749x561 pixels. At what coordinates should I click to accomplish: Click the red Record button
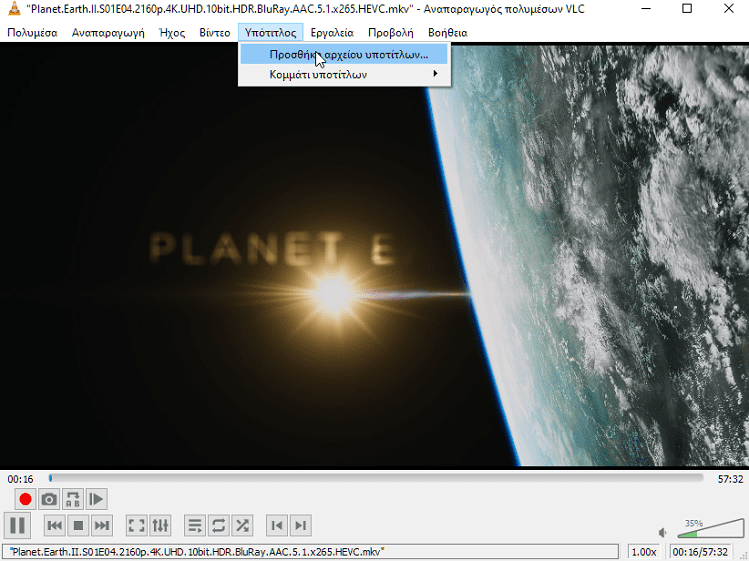25,499
